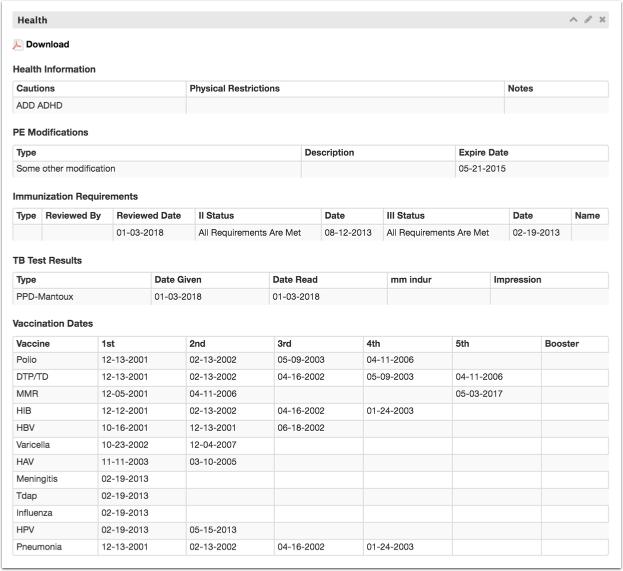Click the Pneumonia 4th dose date 01-24-2003
The image size is (623, 571).
click(x=390, y=547)
